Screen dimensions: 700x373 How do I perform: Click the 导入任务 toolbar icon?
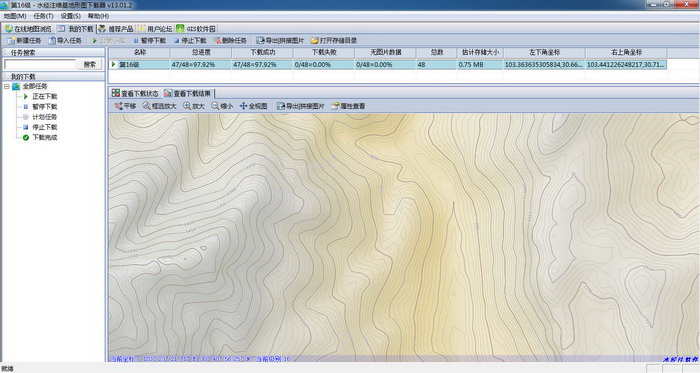[x=52, y=41]
